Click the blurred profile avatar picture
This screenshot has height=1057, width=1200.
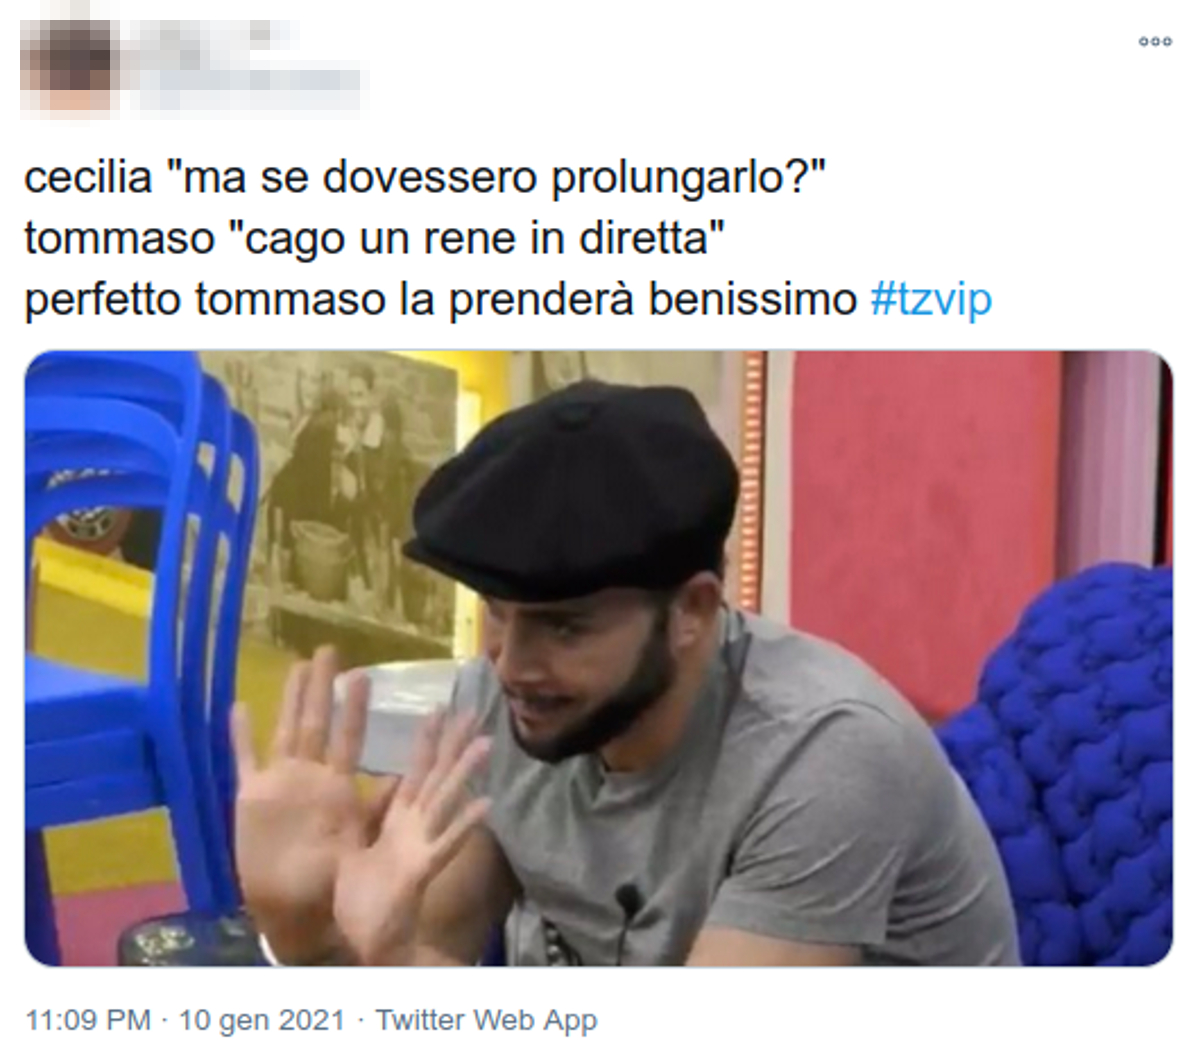pyautogui.click(x=67, y=64)
